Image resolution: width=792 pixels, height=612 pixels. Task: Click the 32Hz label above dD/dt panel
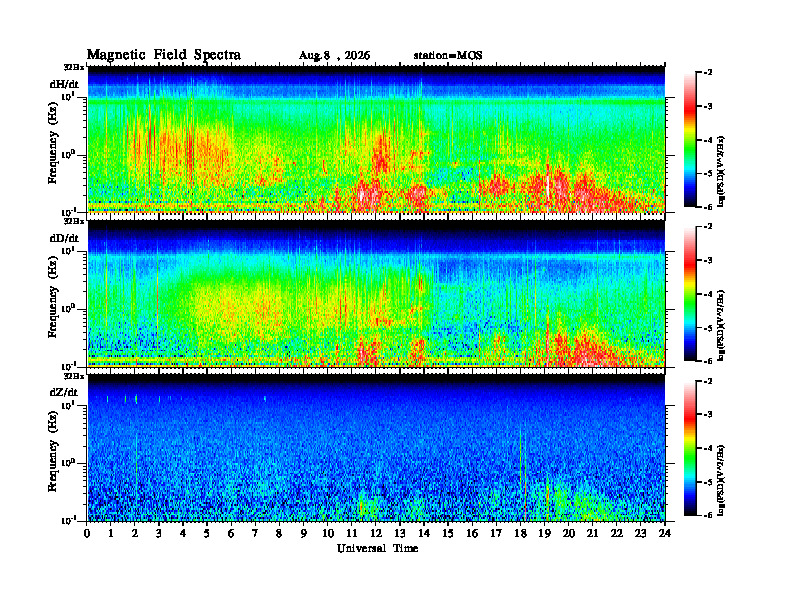[x=74, y=221]
